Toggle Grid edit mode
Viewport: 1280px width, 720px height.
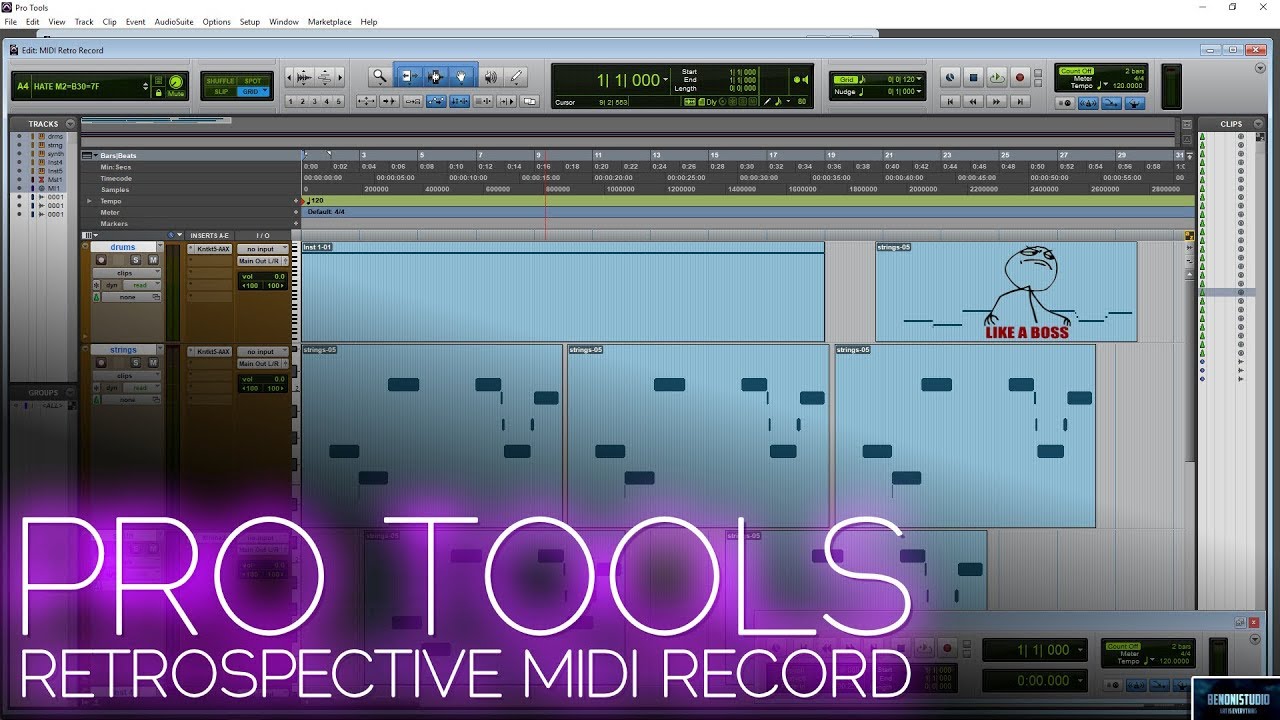[253, 91]
